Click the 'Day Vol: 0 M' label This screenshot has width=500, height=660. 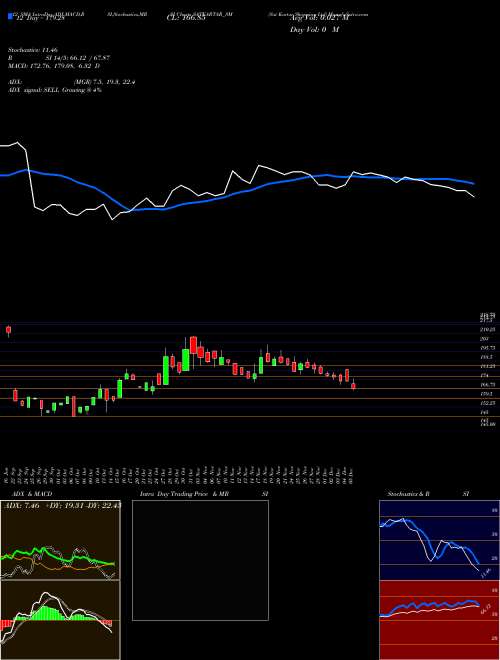314,30
